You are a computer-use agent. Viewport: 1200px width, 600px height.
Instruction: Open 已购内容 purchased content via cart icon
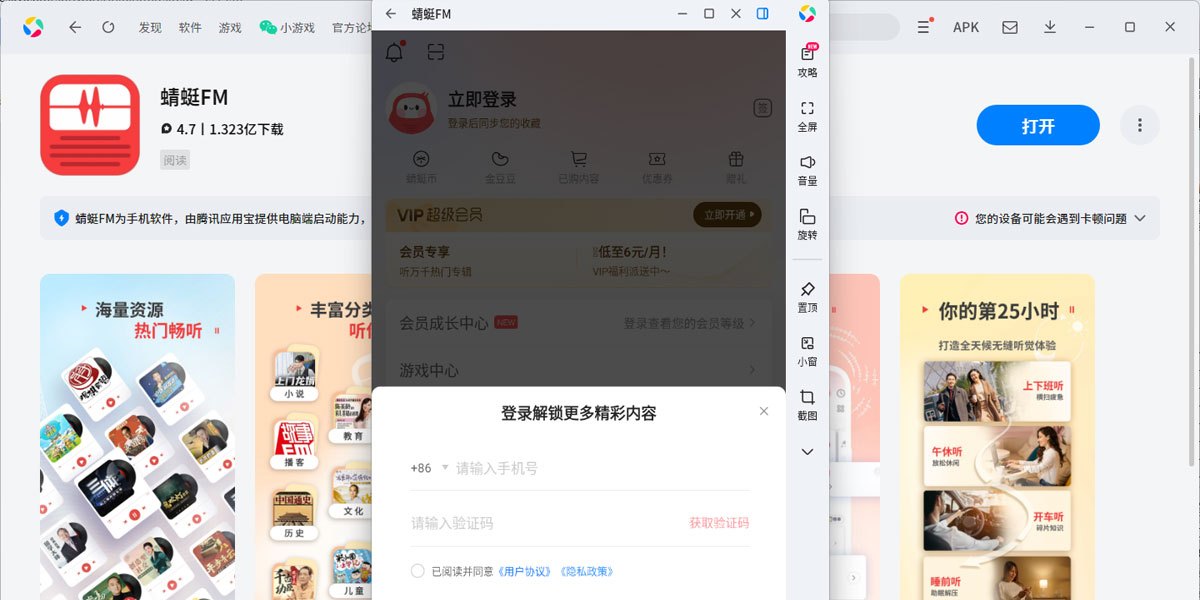click(x=578, y=165)
